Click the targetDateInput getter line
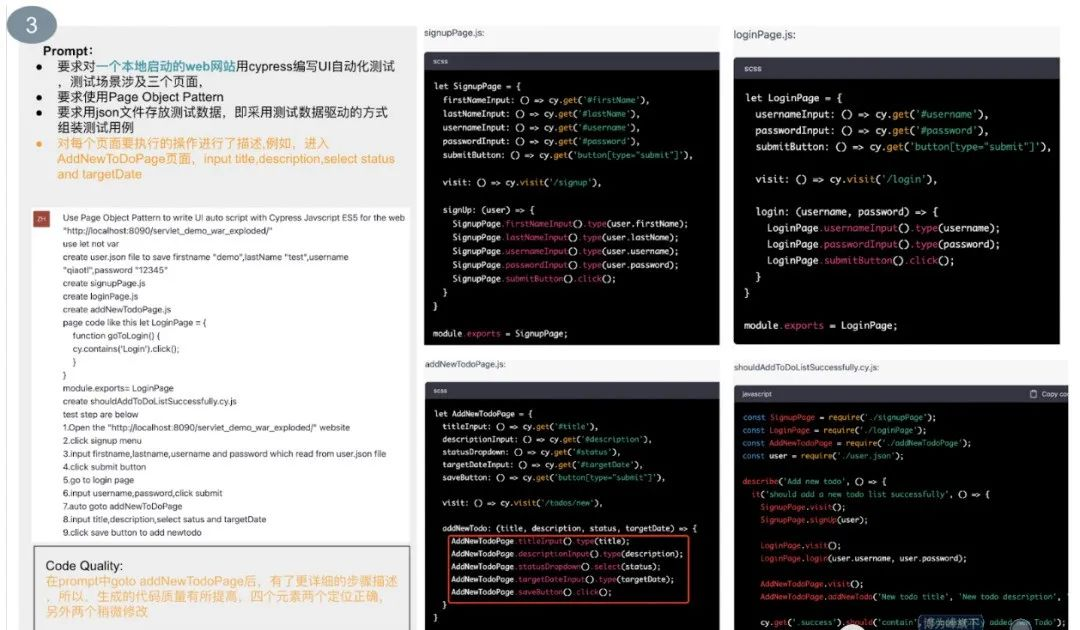 pyautogui.click(x=542, y=465)
